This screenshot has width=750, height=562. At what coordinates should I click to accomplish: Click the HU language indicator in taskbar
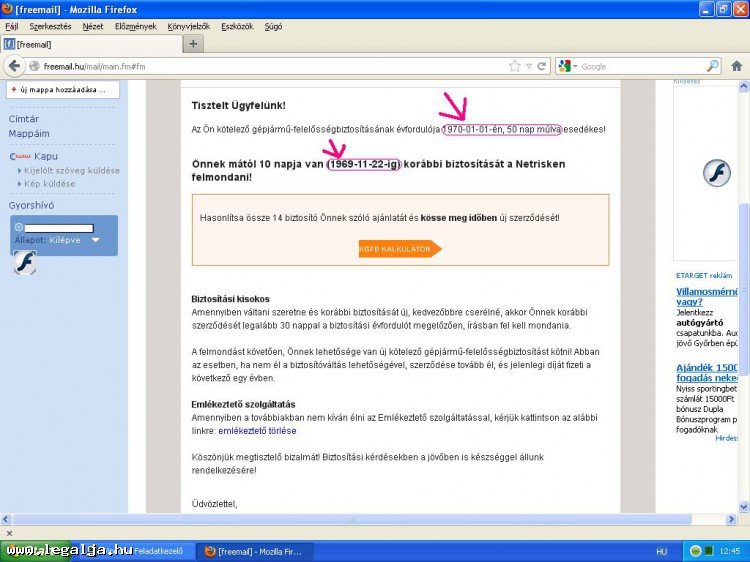tap(661, 551)
